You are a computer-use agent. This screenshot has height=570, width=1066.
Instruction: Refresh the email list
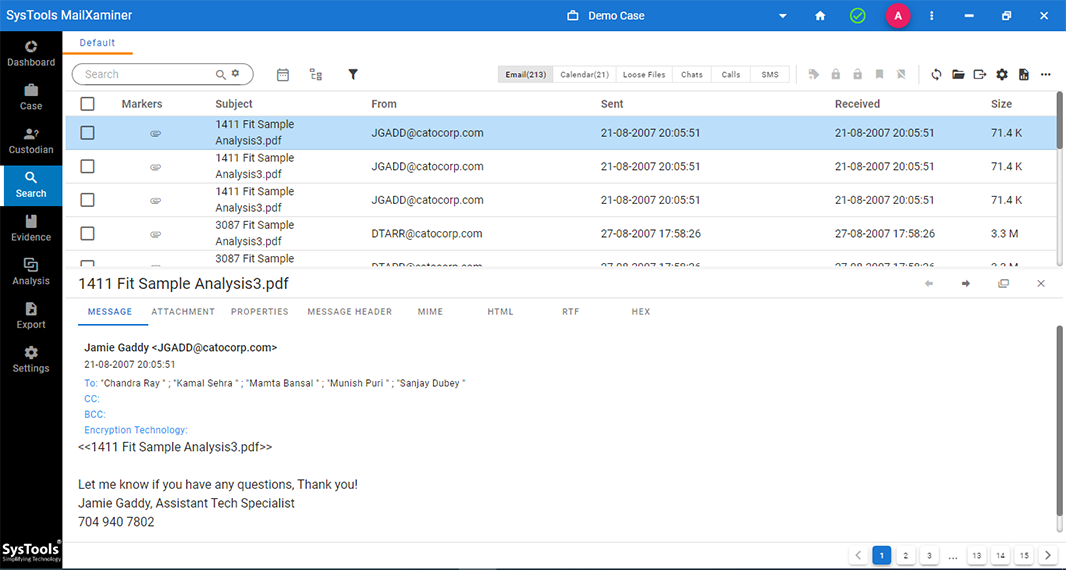(x=936, y=75)
